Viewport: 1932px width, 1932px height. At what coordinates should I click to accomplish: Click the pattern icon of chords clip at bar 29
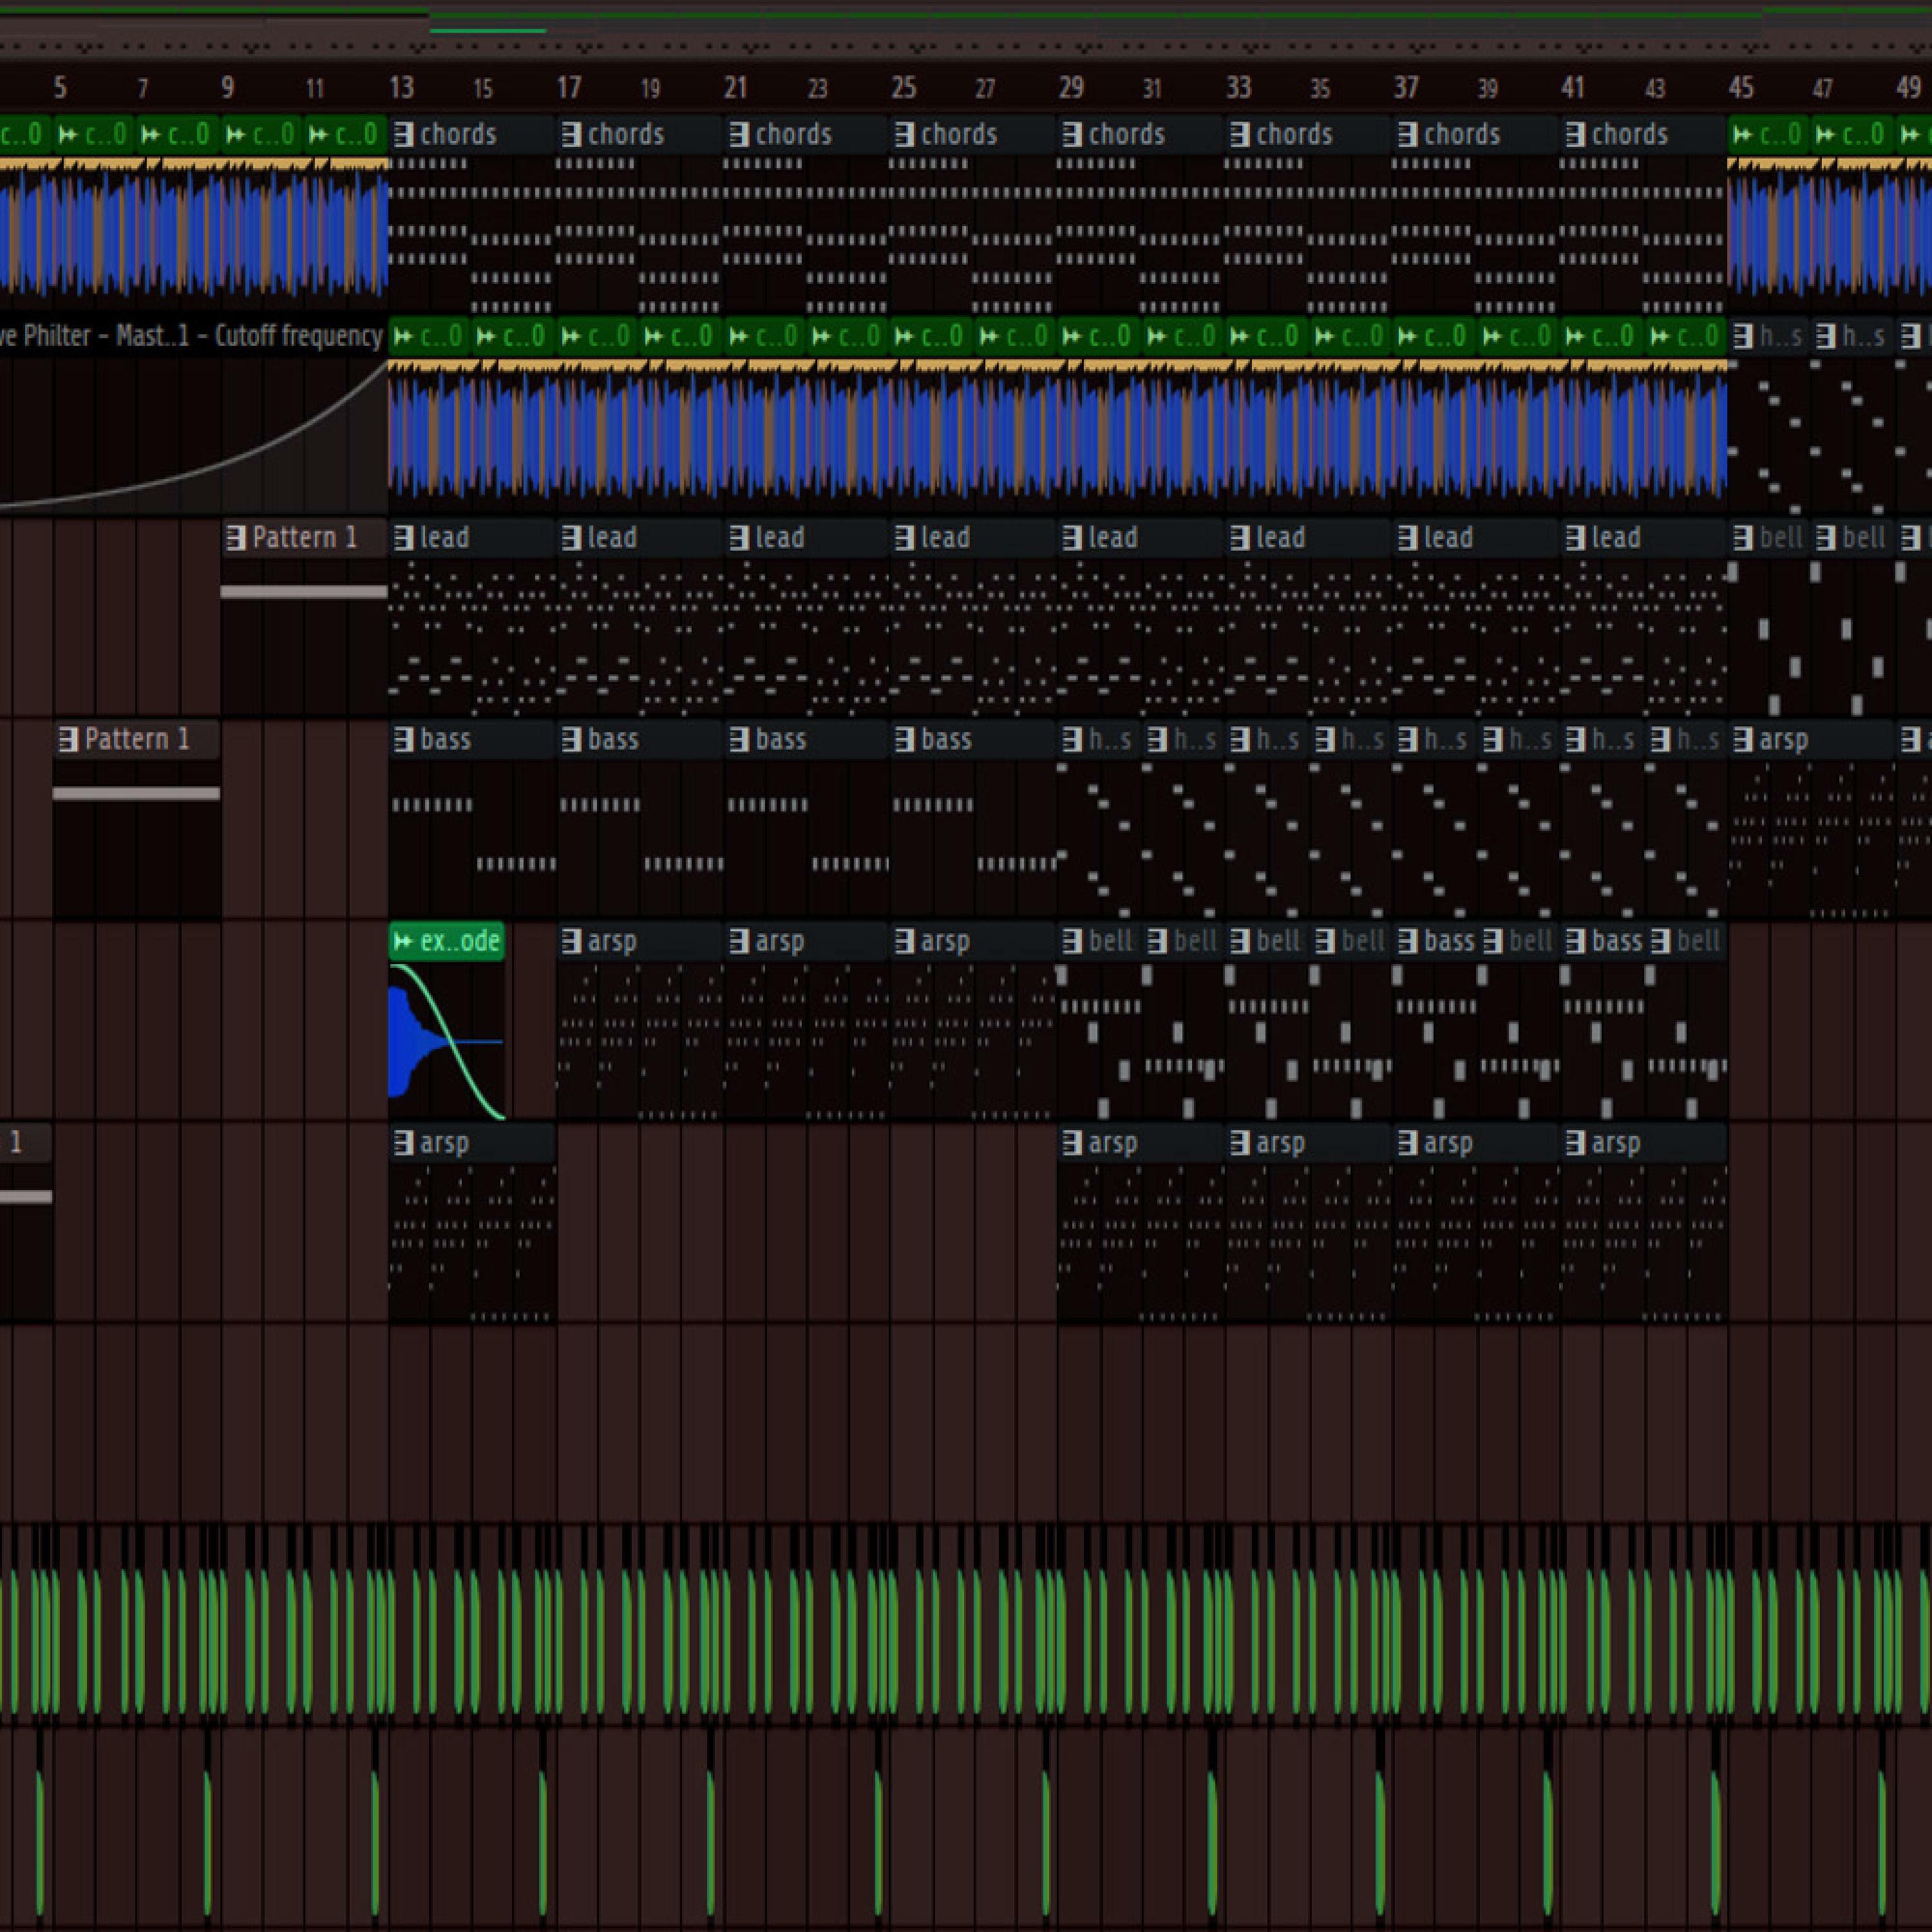coord(1072,134)
